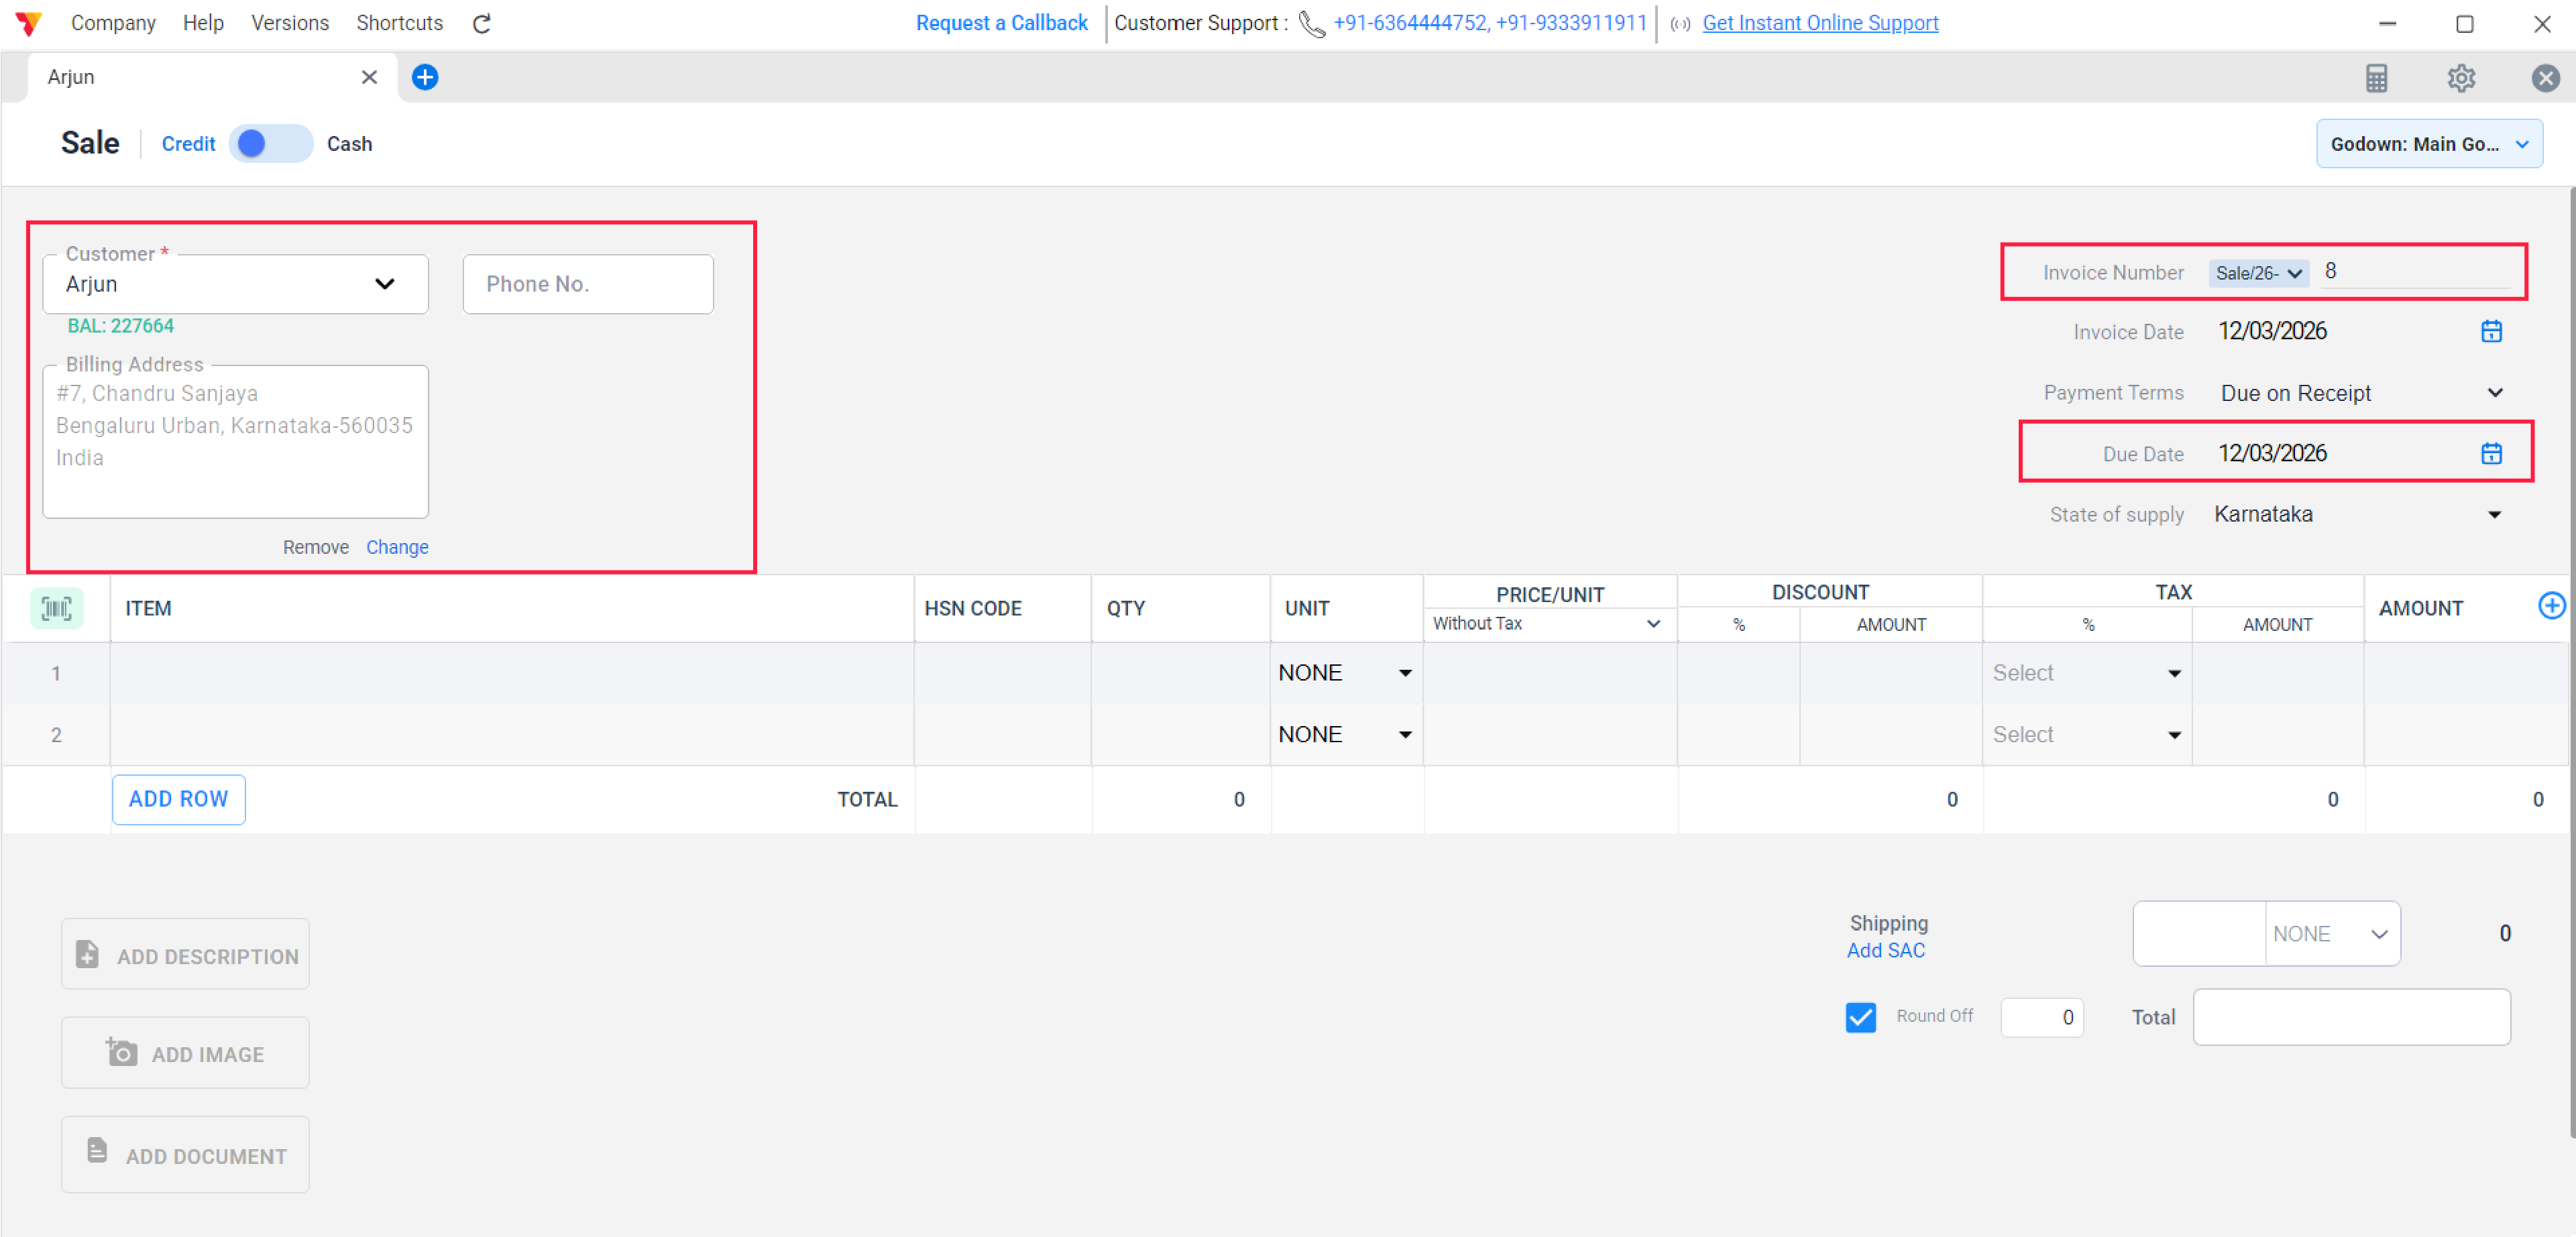
Task: Click the Request a Callback link
Action: click(x=1001, y=22)
